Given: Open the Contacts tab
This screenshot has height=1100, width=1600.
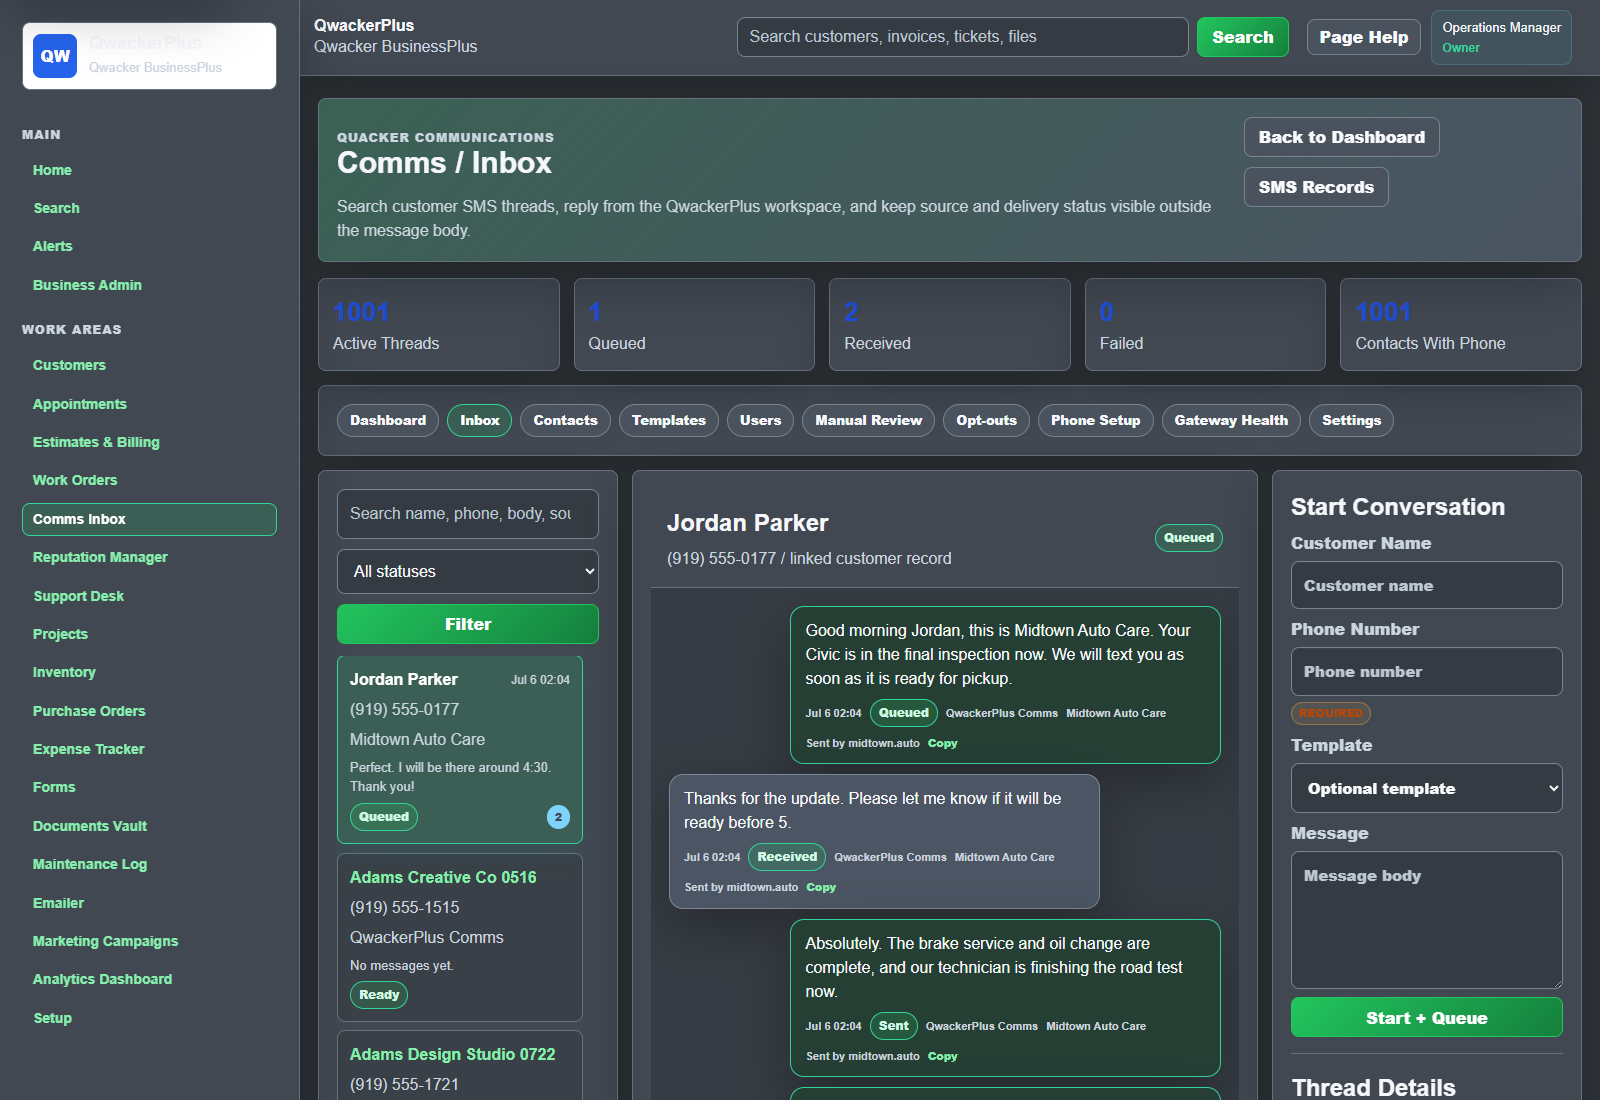Looking at the screenshot, I should [x=565, y=420].
